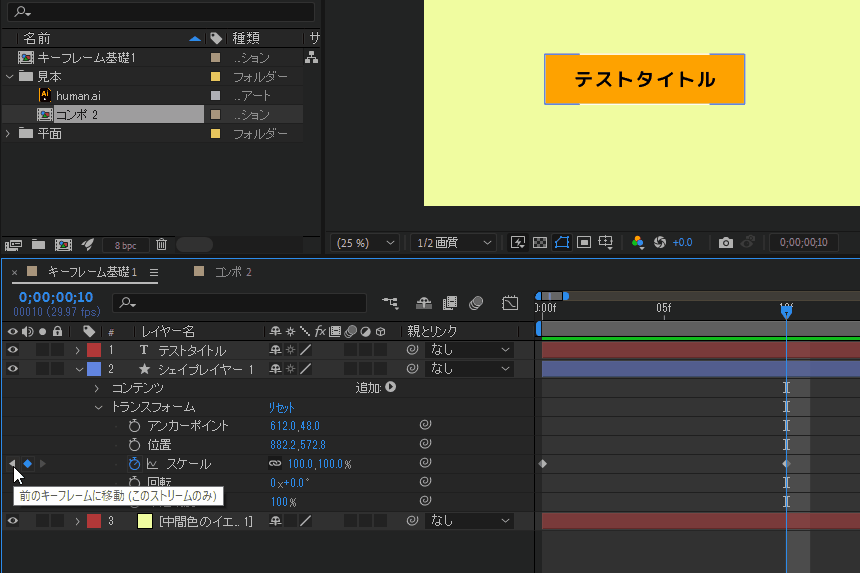Open parent dropdown for テストタイトル layer
Screen dimensions: 860x573
tap(469, 350)
